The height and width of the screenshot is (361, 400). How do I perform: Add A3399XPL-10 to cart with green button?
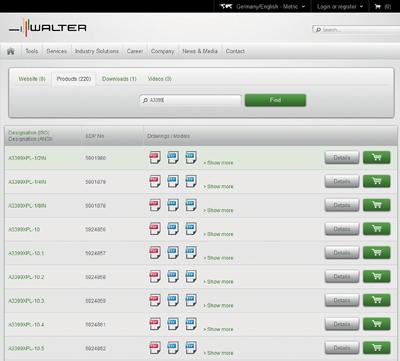click(x=377, y=229)
